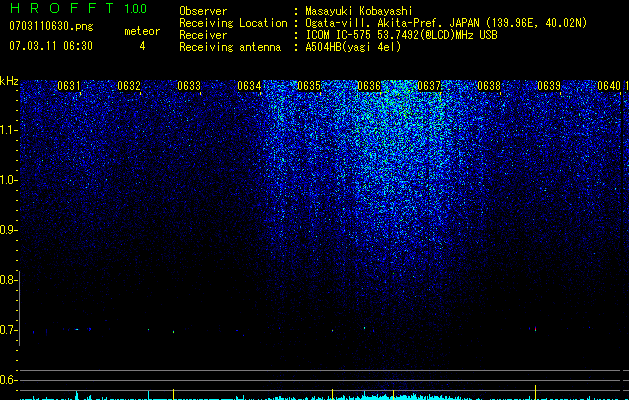Click the 0632 time marker

(129, 86)
